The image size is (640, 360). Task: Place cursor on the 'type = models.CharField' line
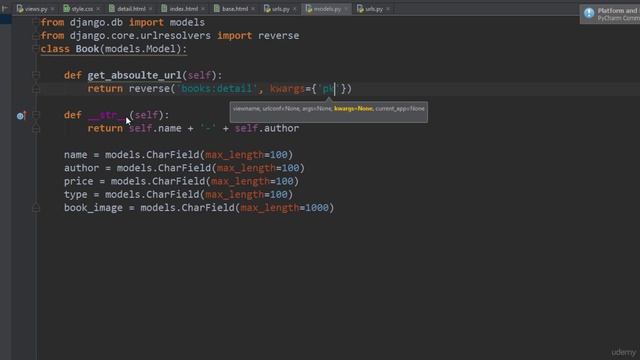coord(178,194)
